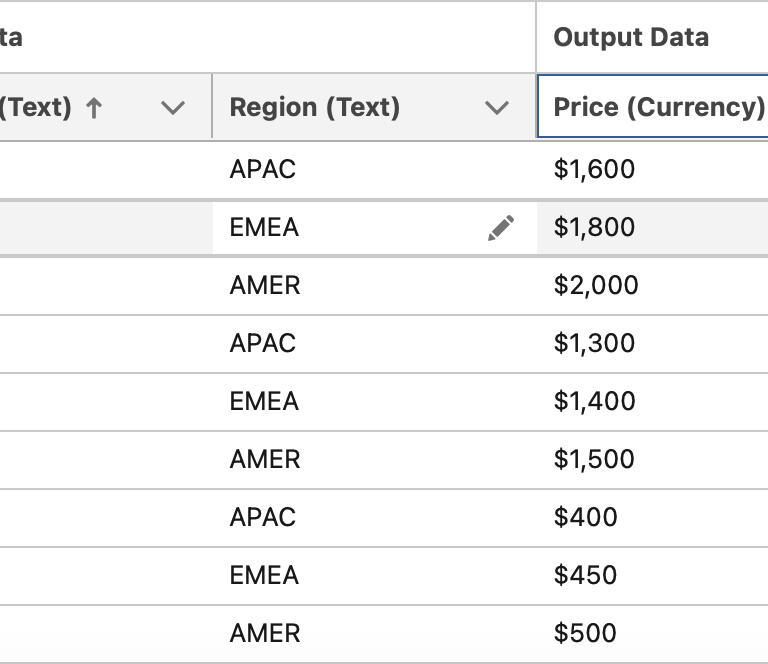Click the Output Data group header
The image size is (768, 664).
click(x=631, y=37)
